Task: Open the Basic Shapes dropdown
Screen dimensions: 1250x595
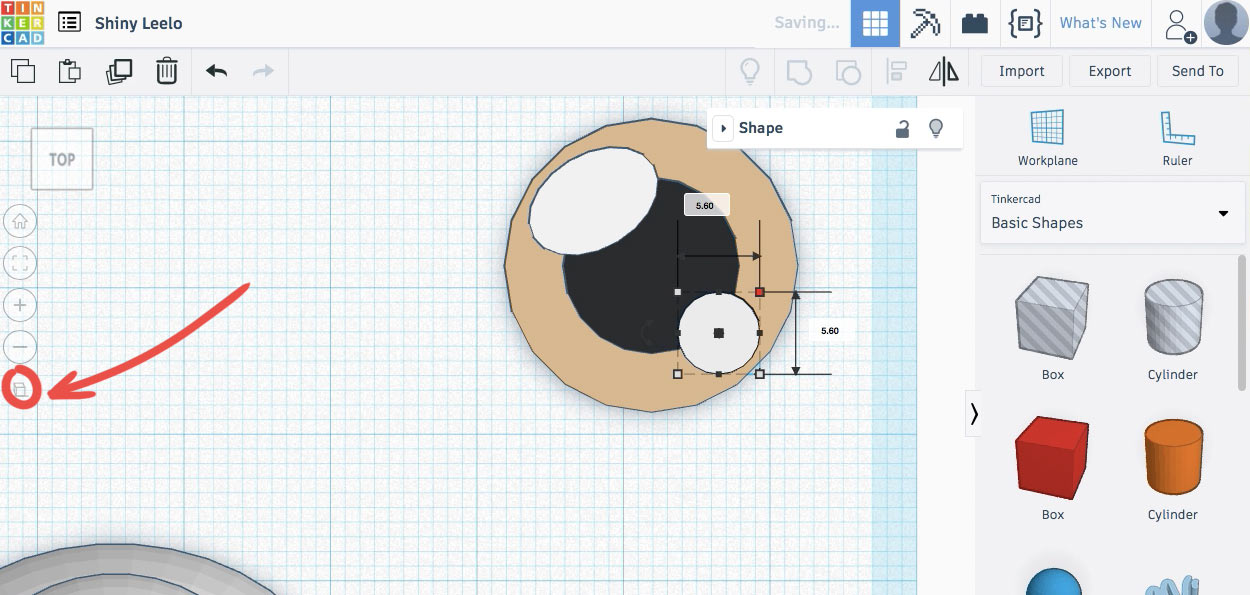Action: coord(1109,212)
